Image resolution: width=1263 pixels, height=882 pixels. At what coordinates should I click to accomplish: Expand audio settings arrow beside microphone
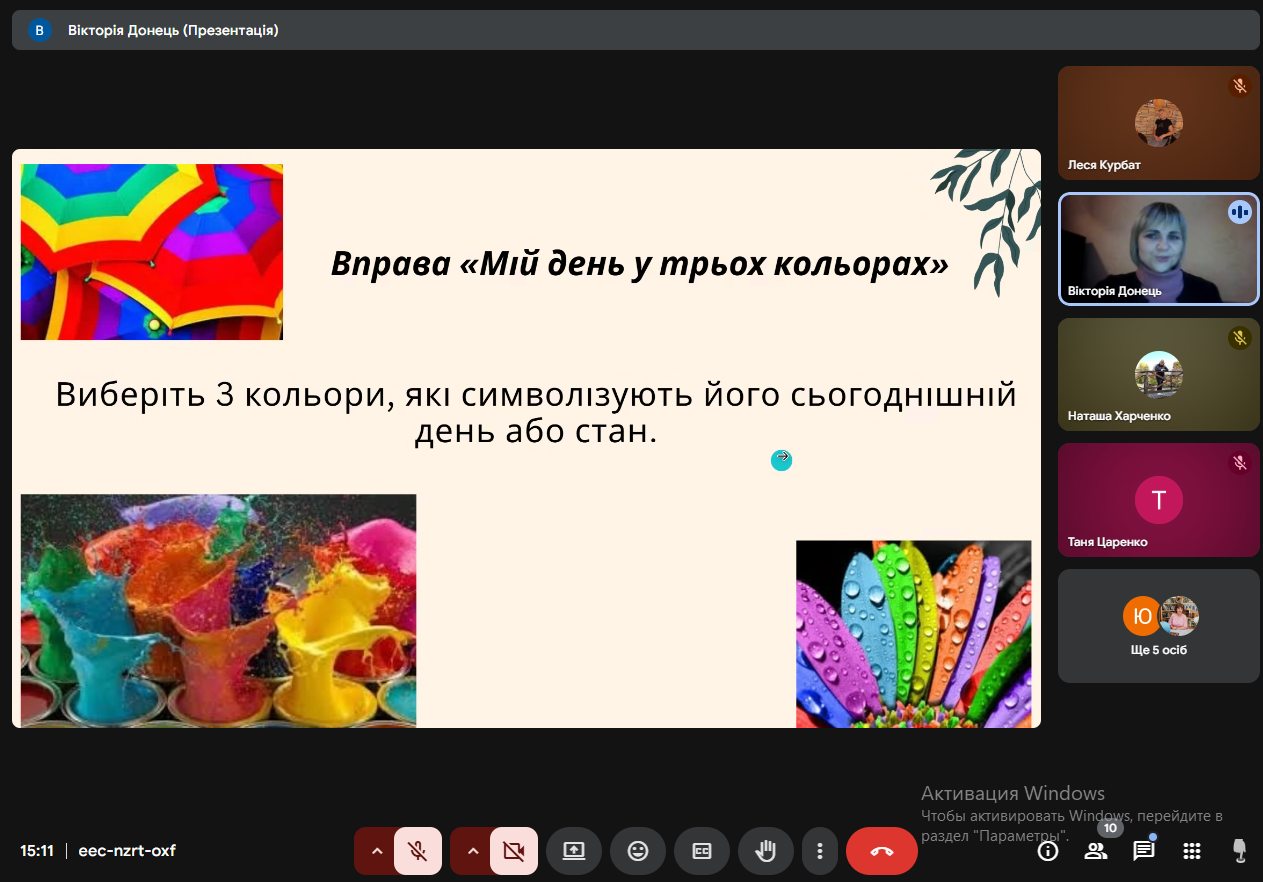pyautogui.click(x=377, y=851)
